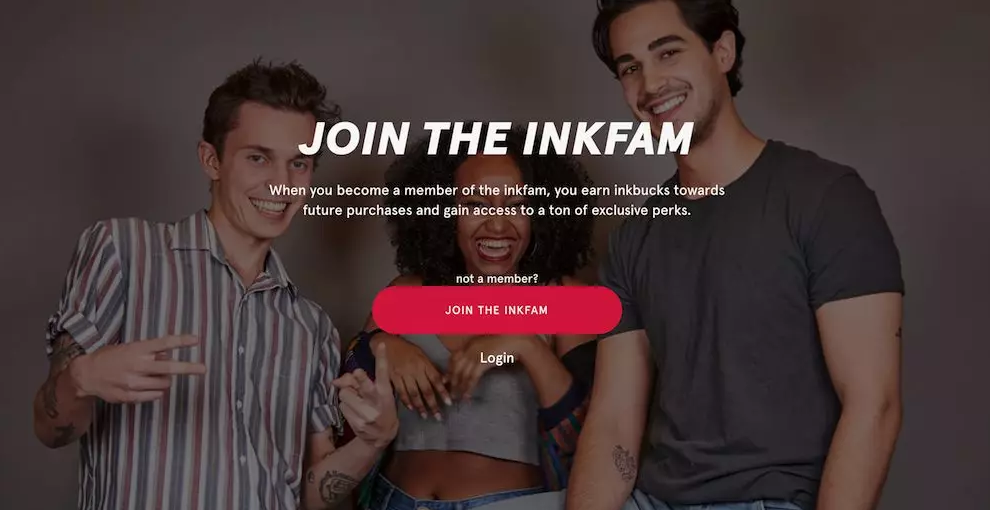Click the wrist tattoo on striped-shirt man's pointing arm

click(x=337, y=486)
